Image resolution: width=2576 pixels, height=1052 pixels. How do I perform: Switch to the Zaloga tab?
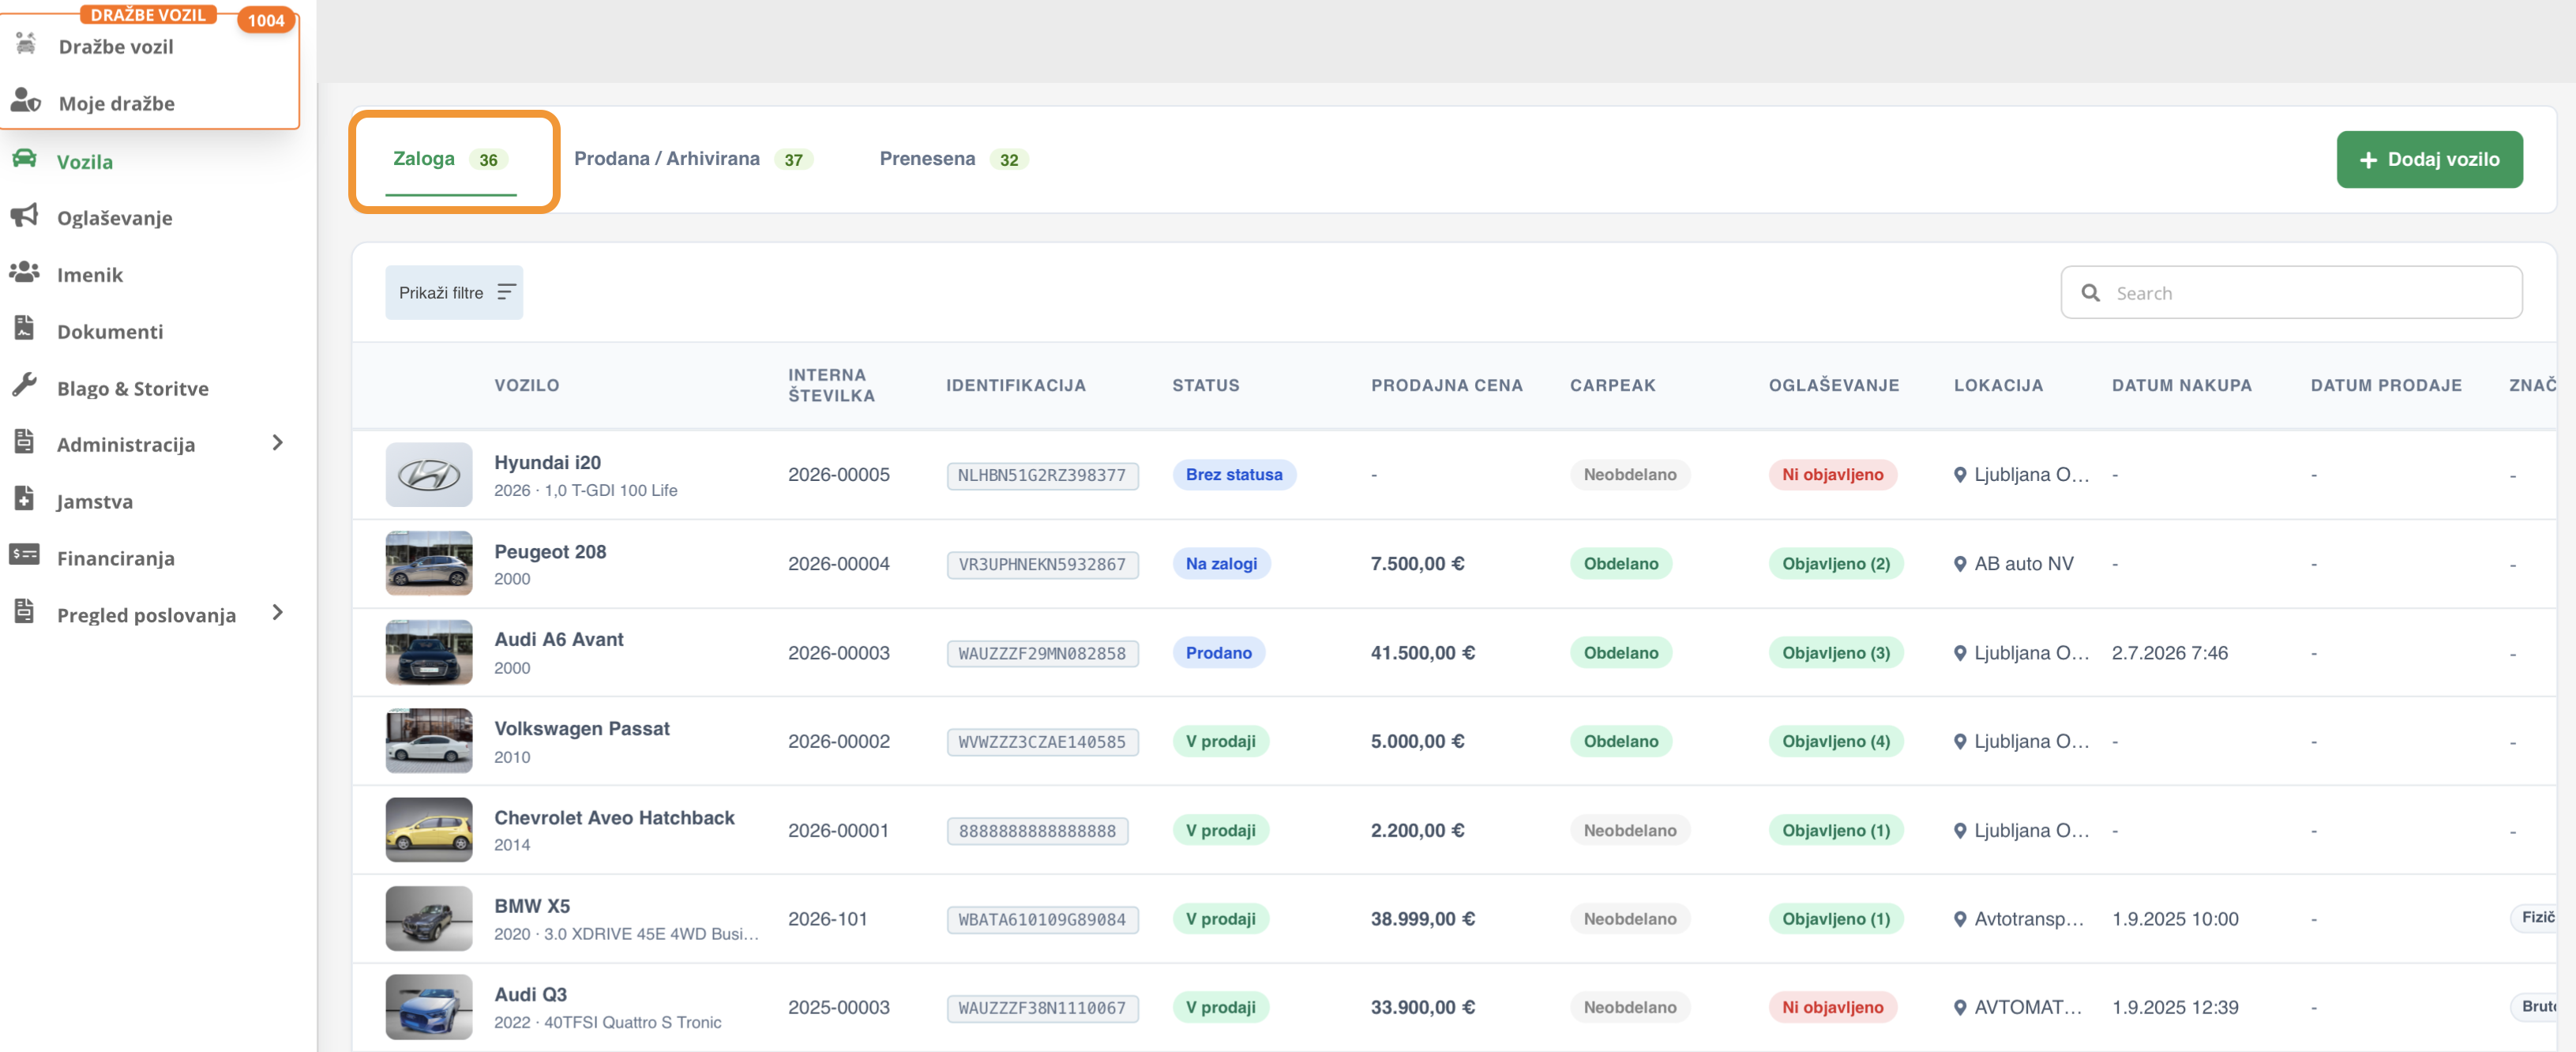coord(451,160)
